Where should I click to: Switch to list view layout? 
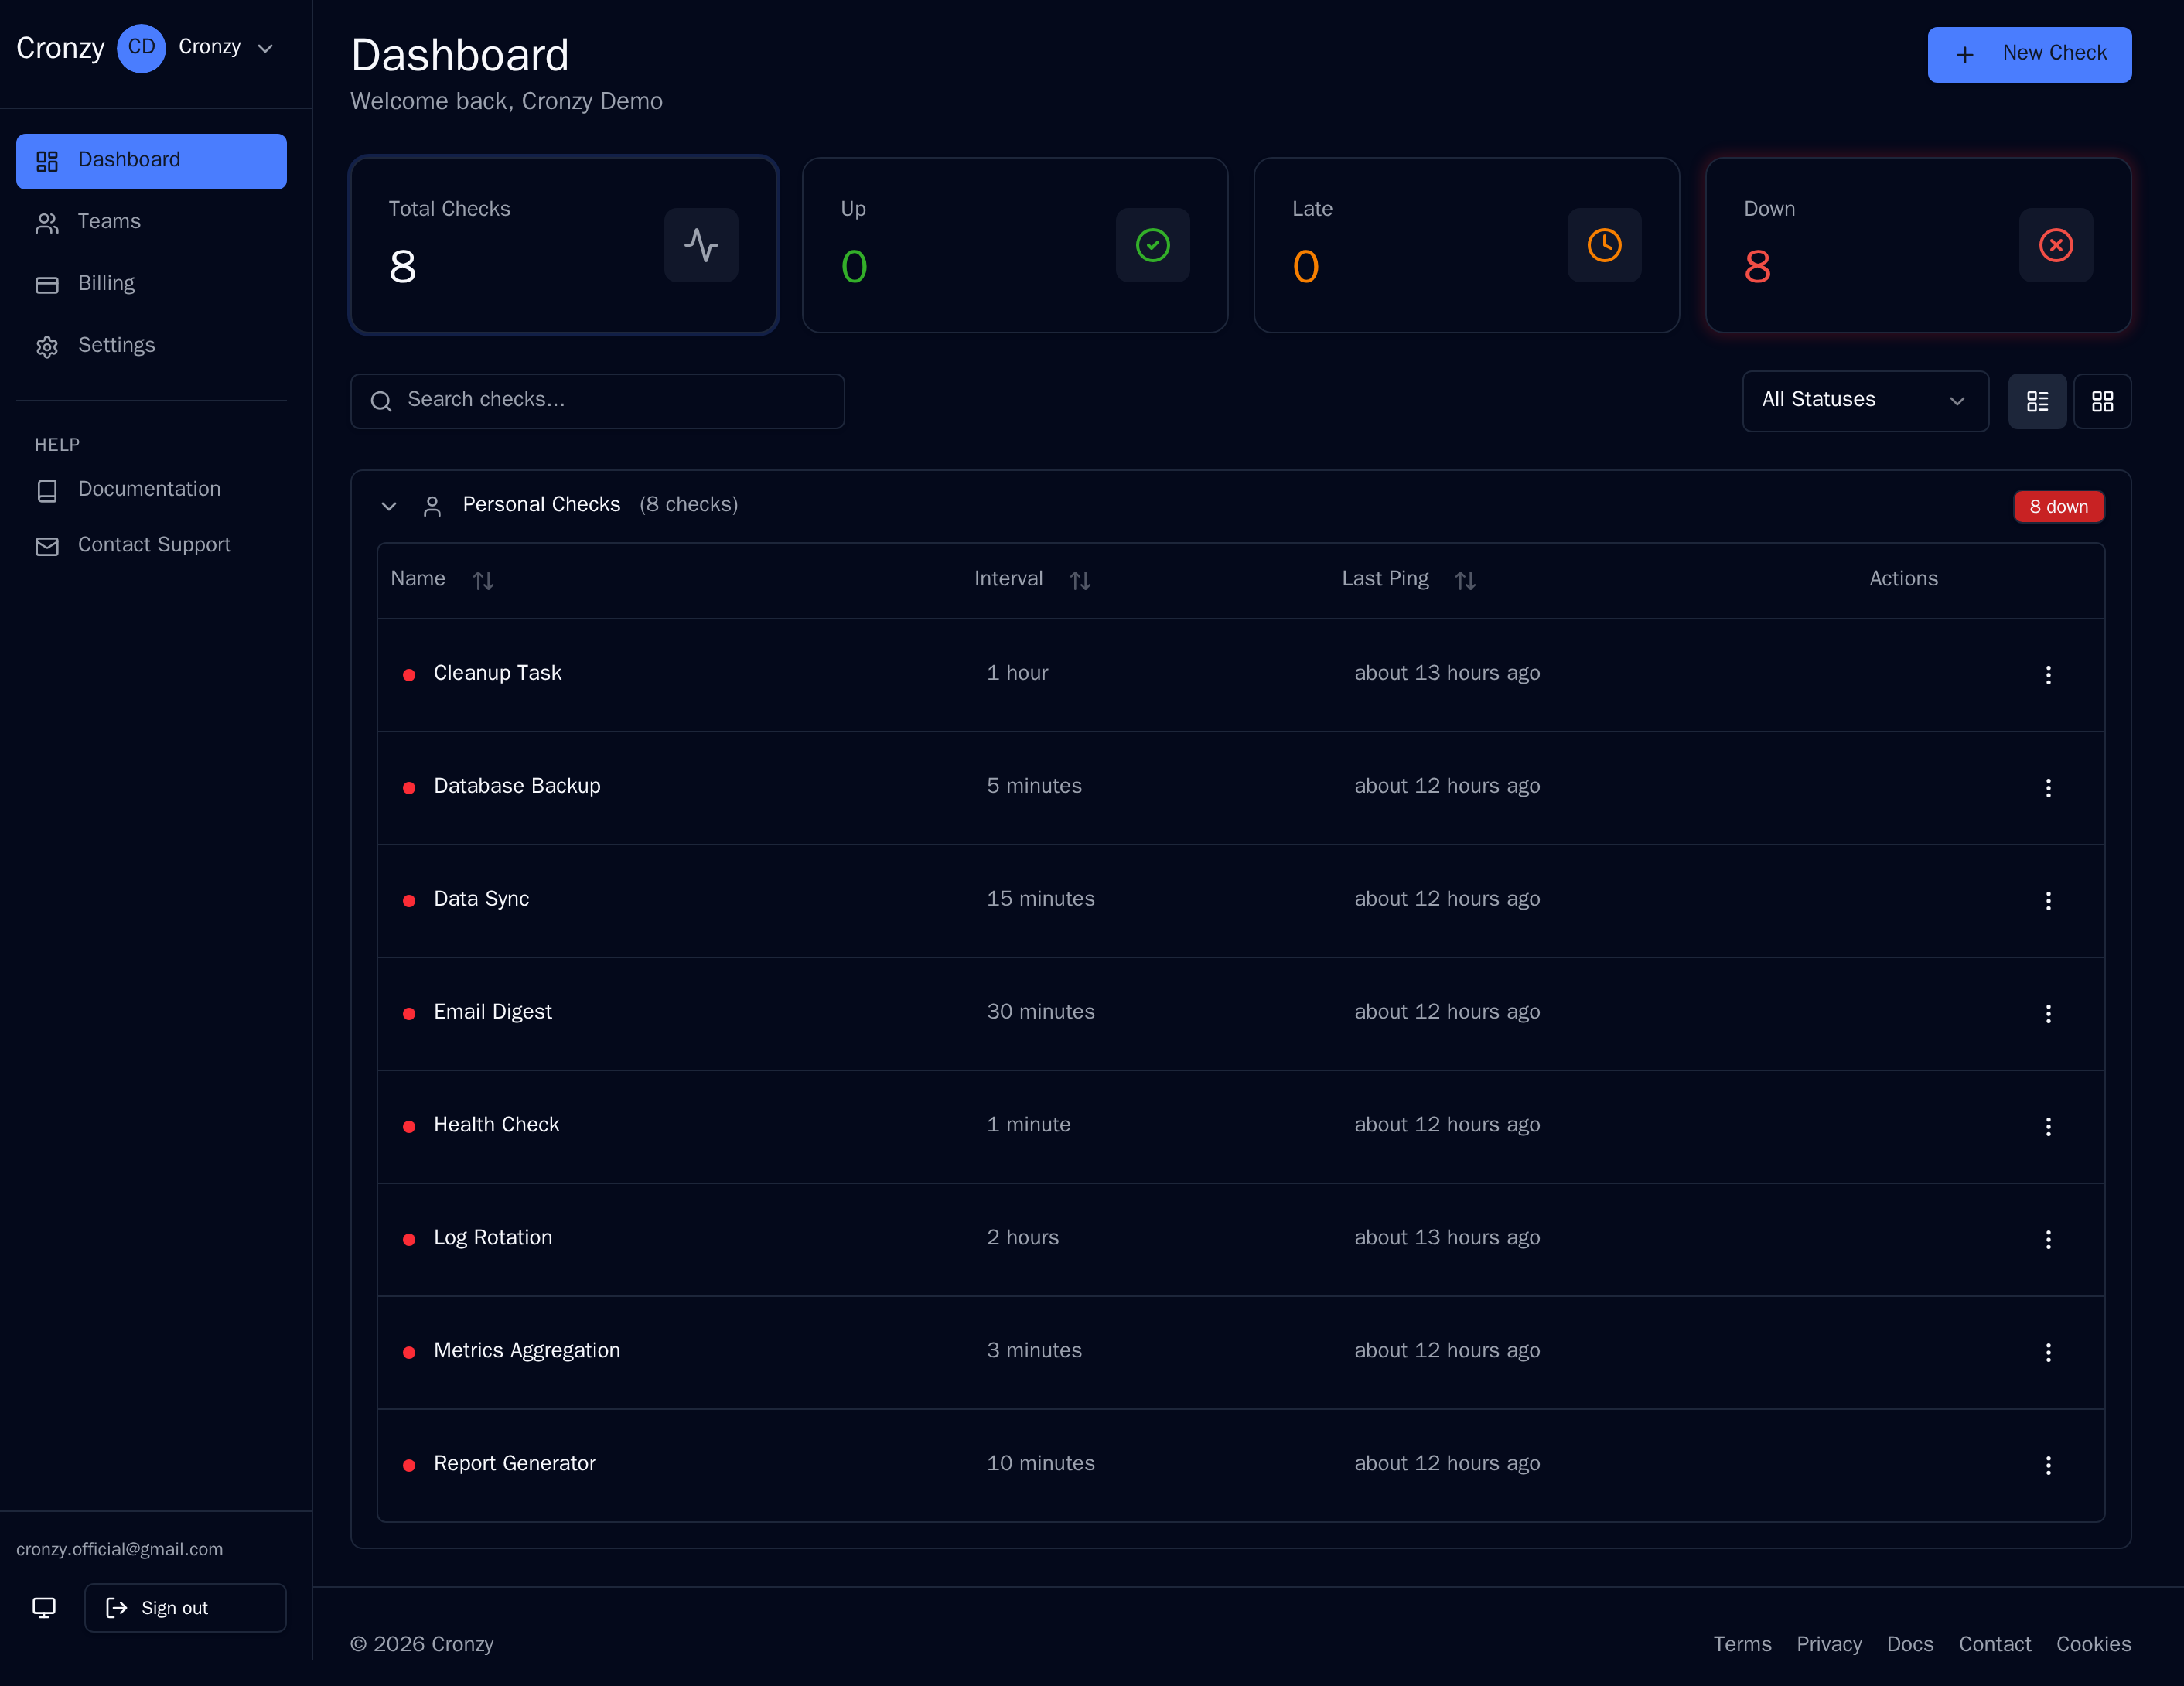(x=2037, y=401)
